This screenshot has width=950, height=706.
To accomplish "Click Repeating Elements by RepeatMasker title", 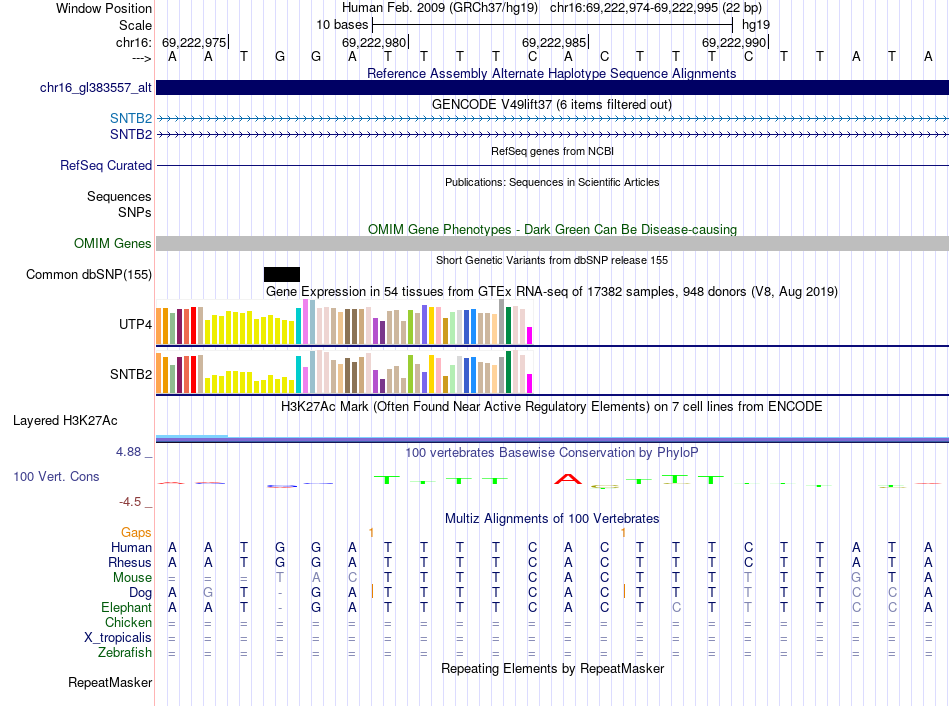I will tap(552, 668).
